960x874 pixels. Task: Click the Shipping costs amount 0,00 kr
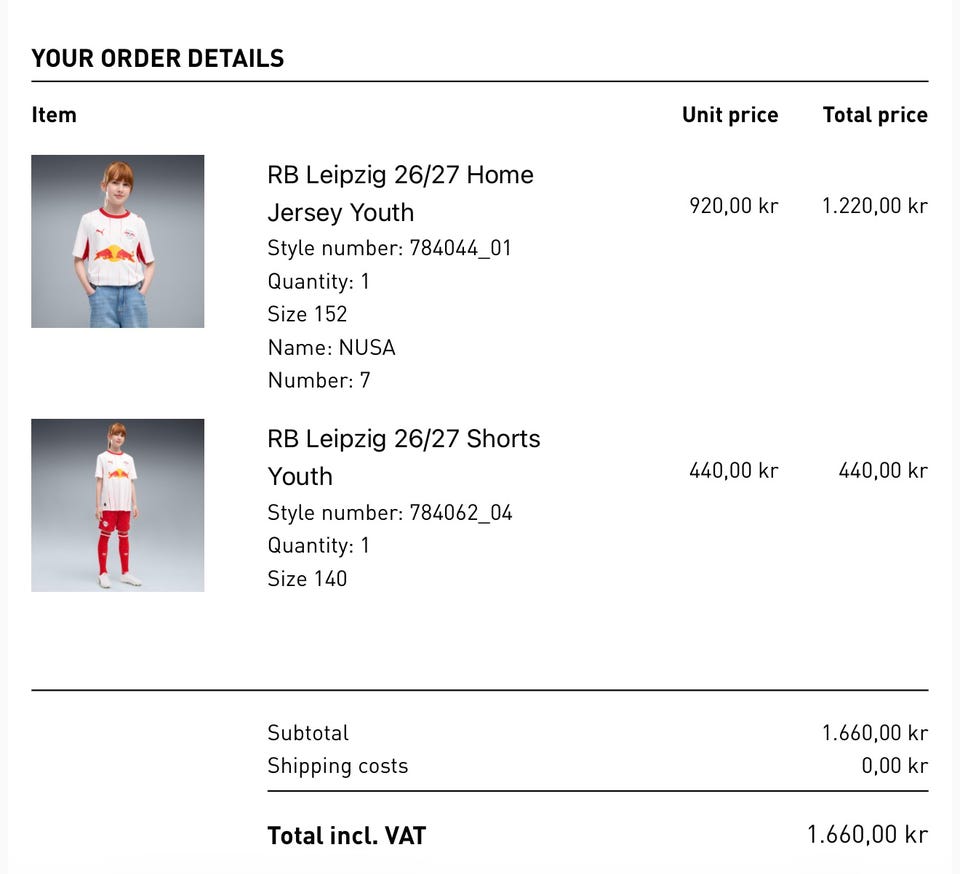click(x=894, y=765)
